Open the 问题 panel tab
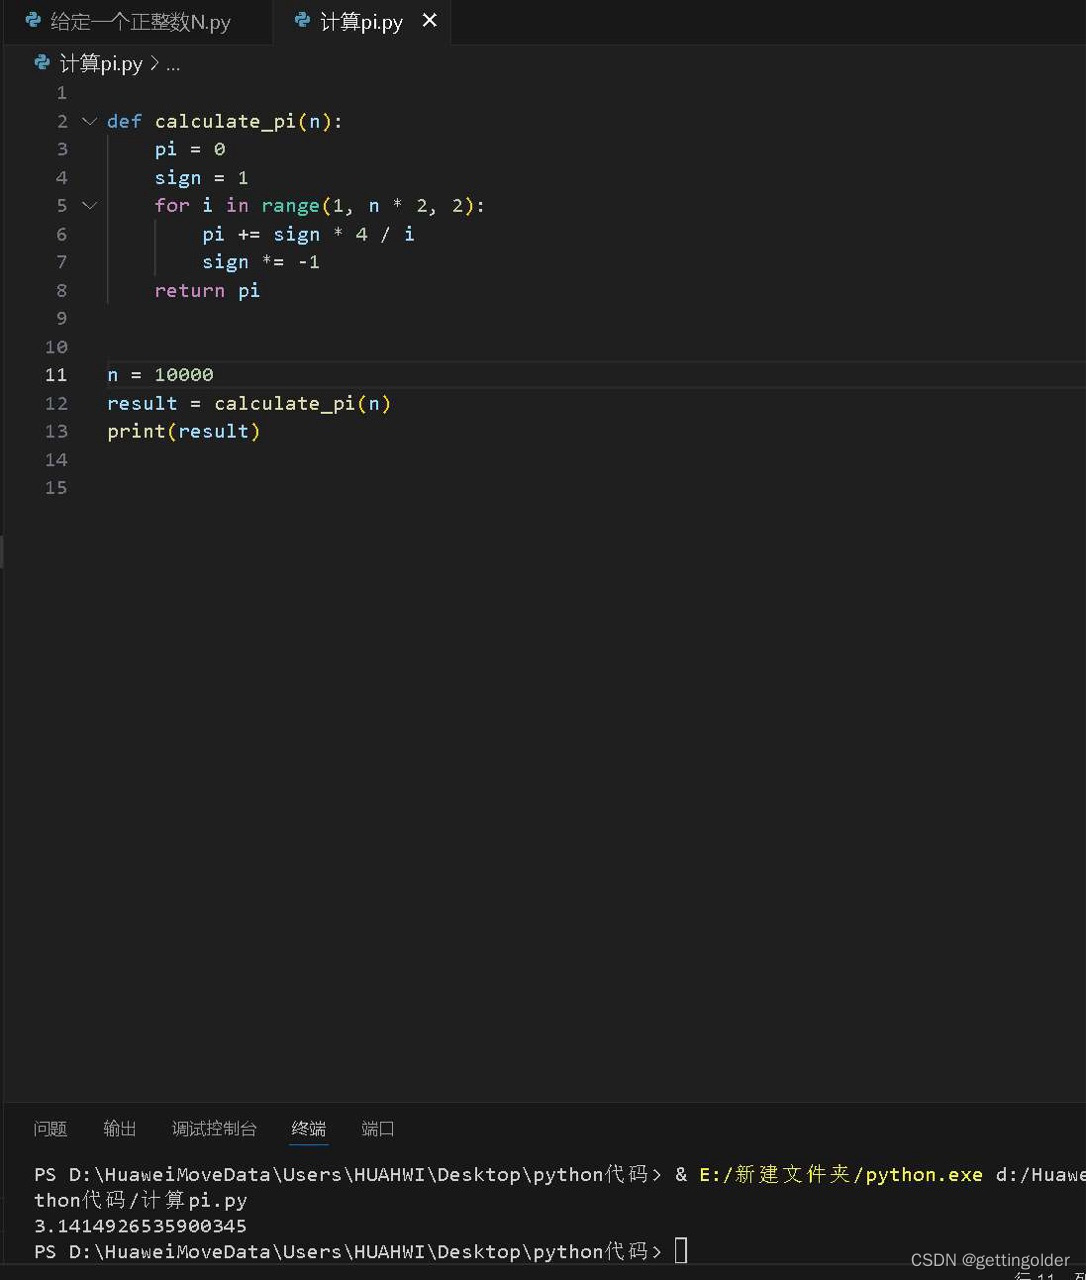The width and height of the screenshot is (1086, 1280). pos(50,1128)
